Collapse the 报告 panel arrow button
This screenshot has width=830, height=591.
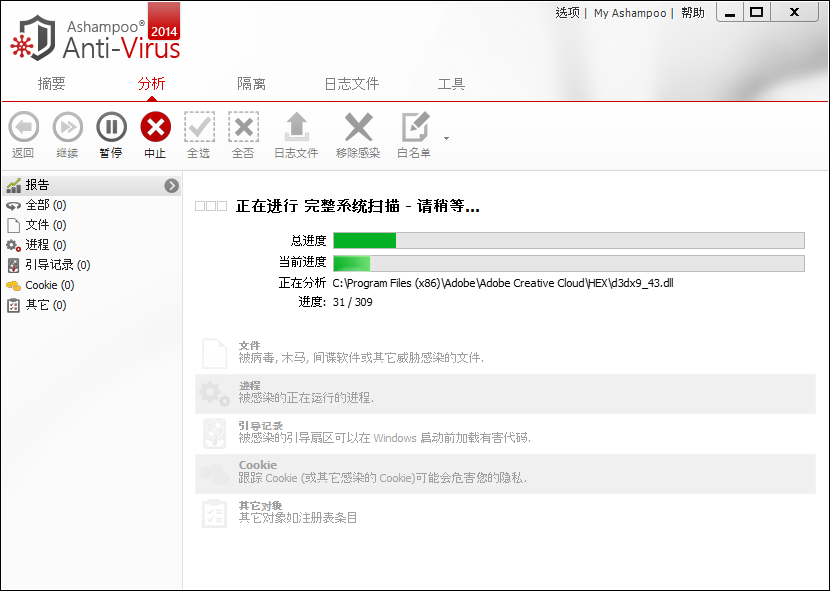(x=172, y=185)
